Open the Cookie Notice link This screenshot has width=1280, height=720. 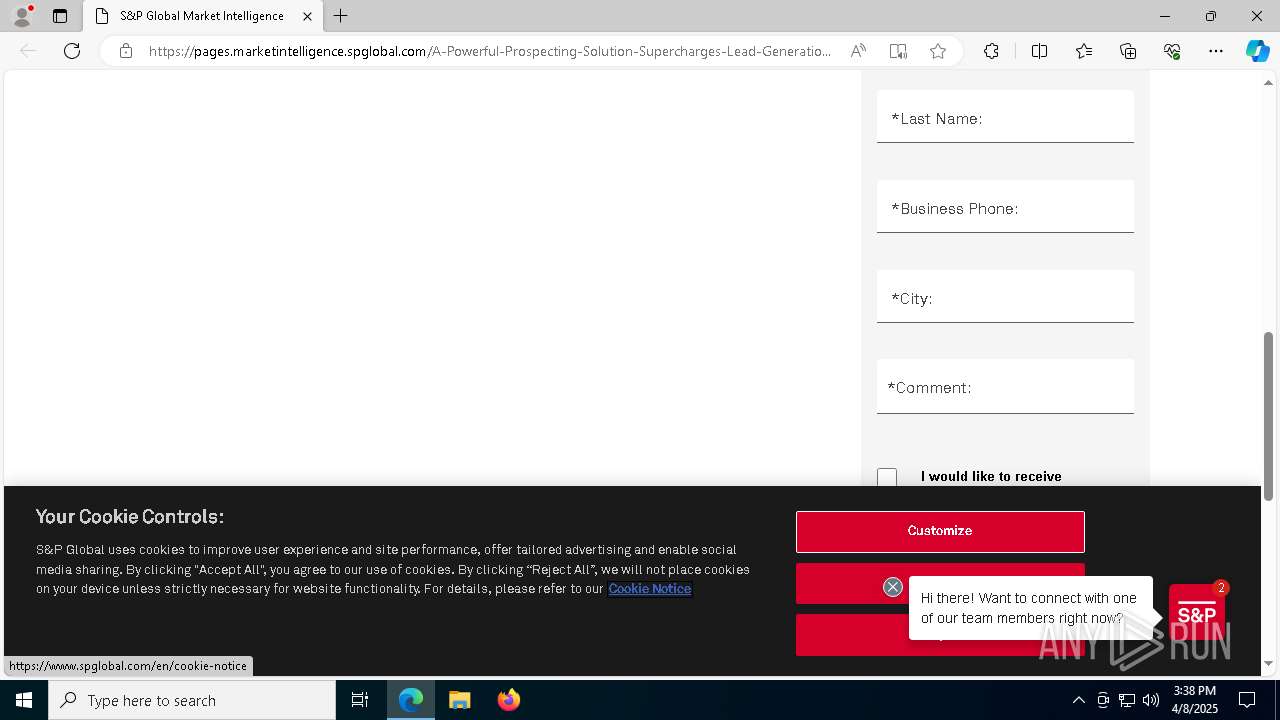coord(650,588)
